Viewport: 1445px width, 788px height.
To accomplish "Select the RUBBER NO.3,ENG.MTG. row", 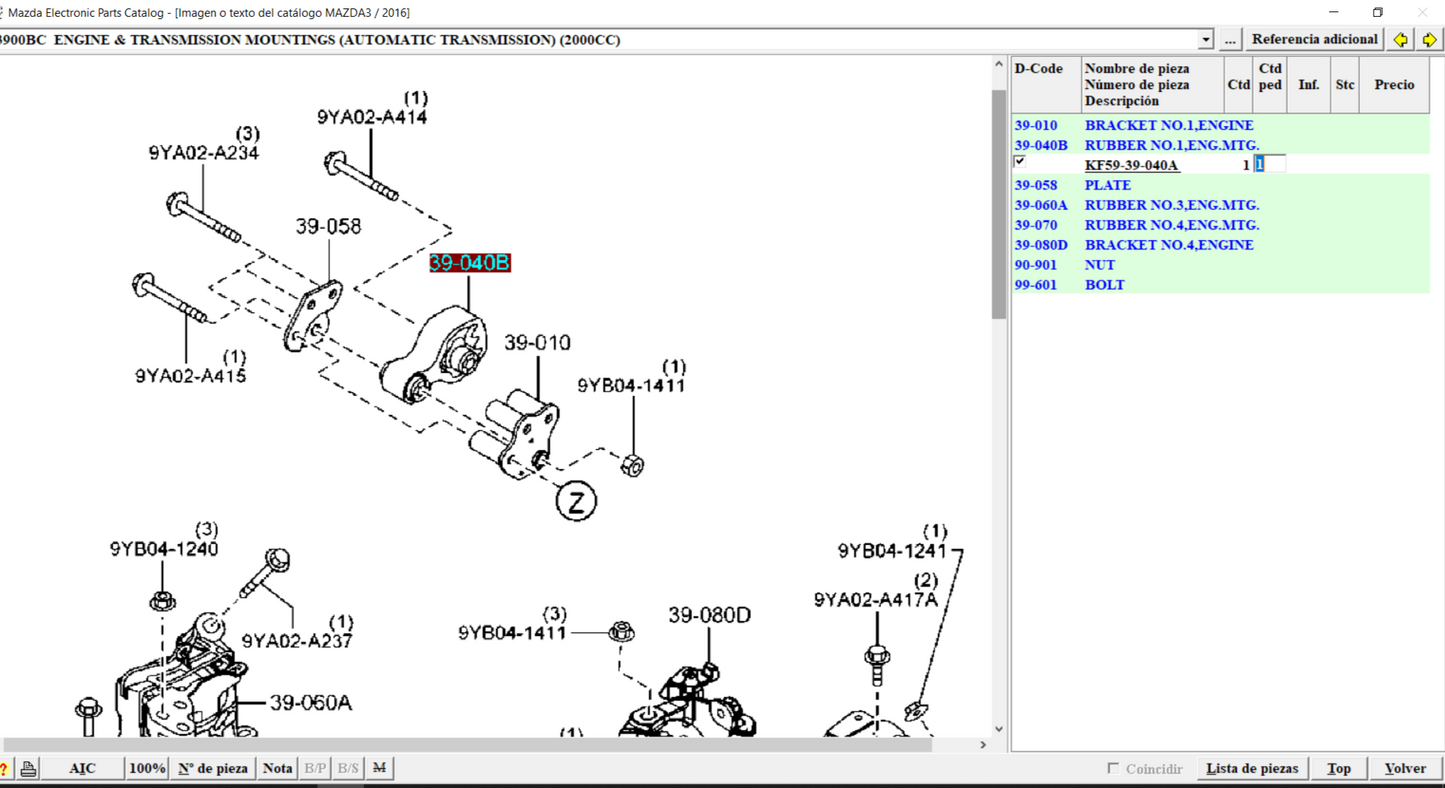I will [x=1221, y=205].
